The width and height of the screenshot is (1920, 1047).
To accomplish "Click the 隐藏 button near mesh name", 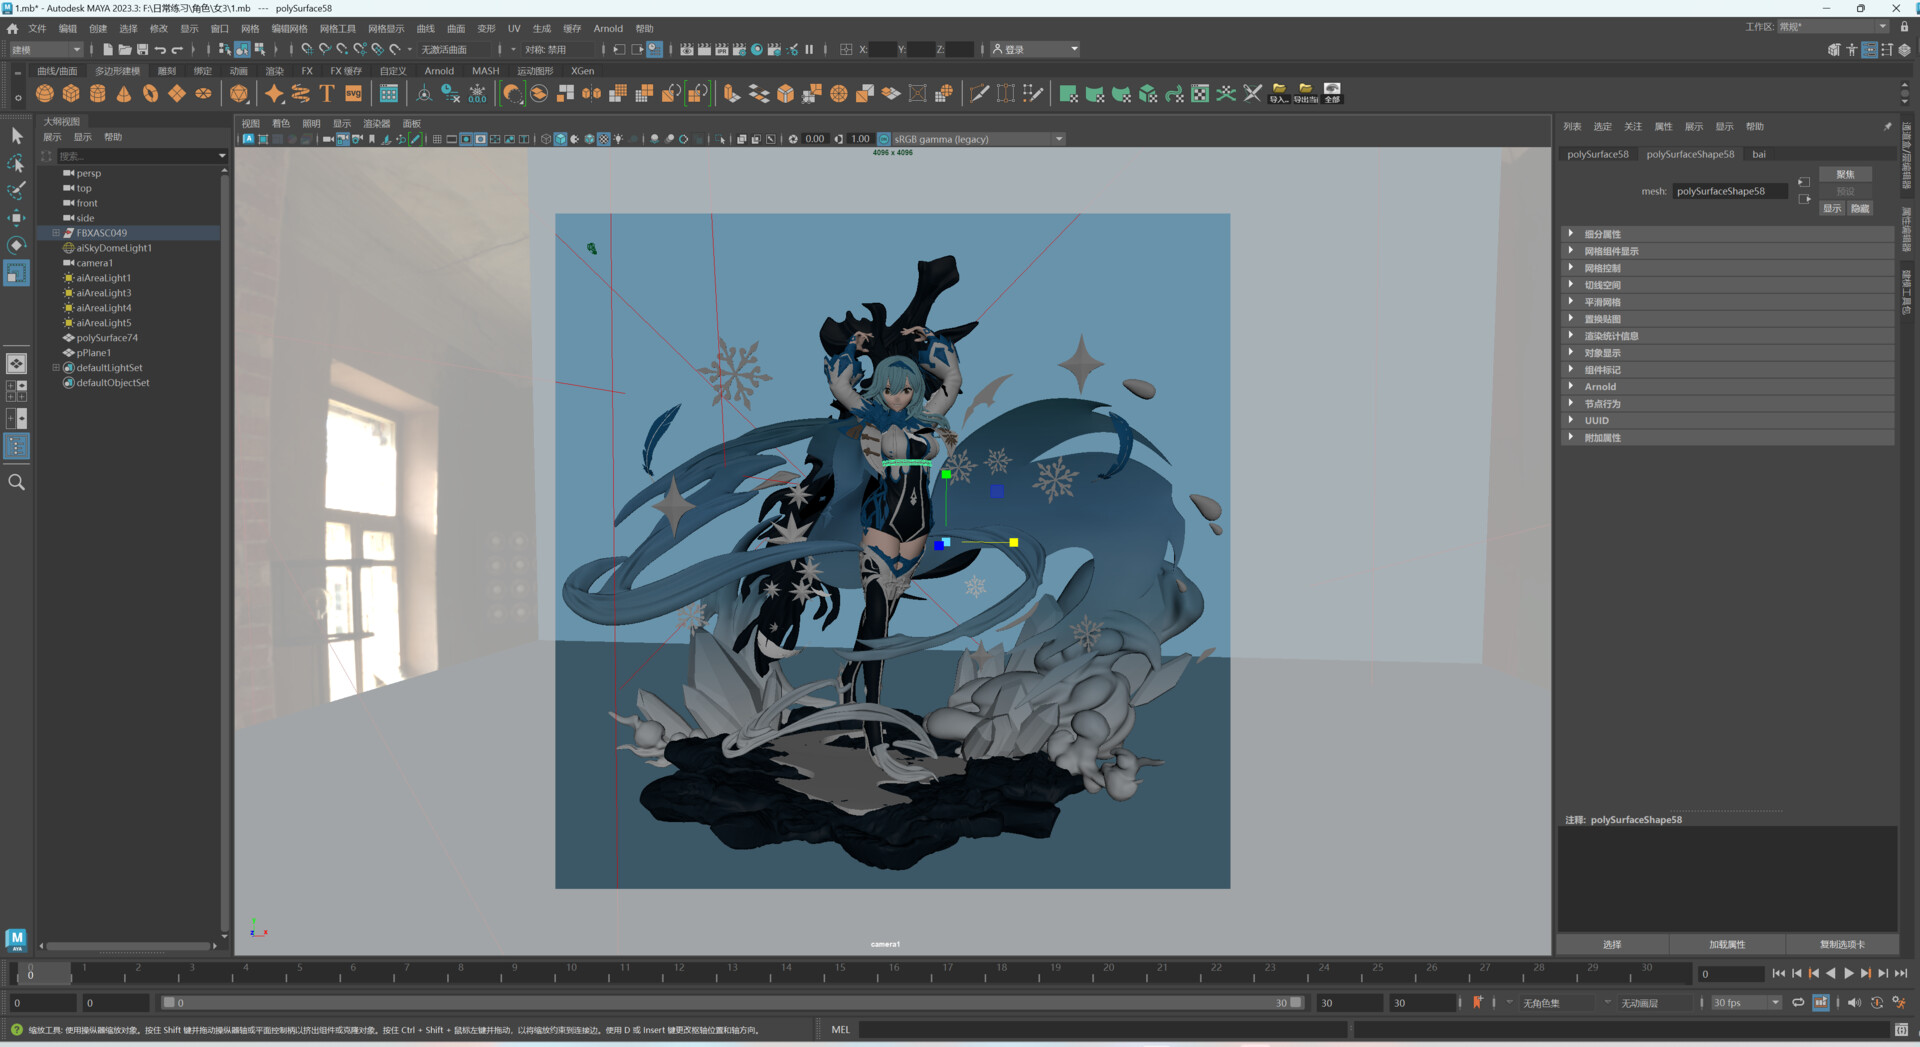I will point(1861,208).
